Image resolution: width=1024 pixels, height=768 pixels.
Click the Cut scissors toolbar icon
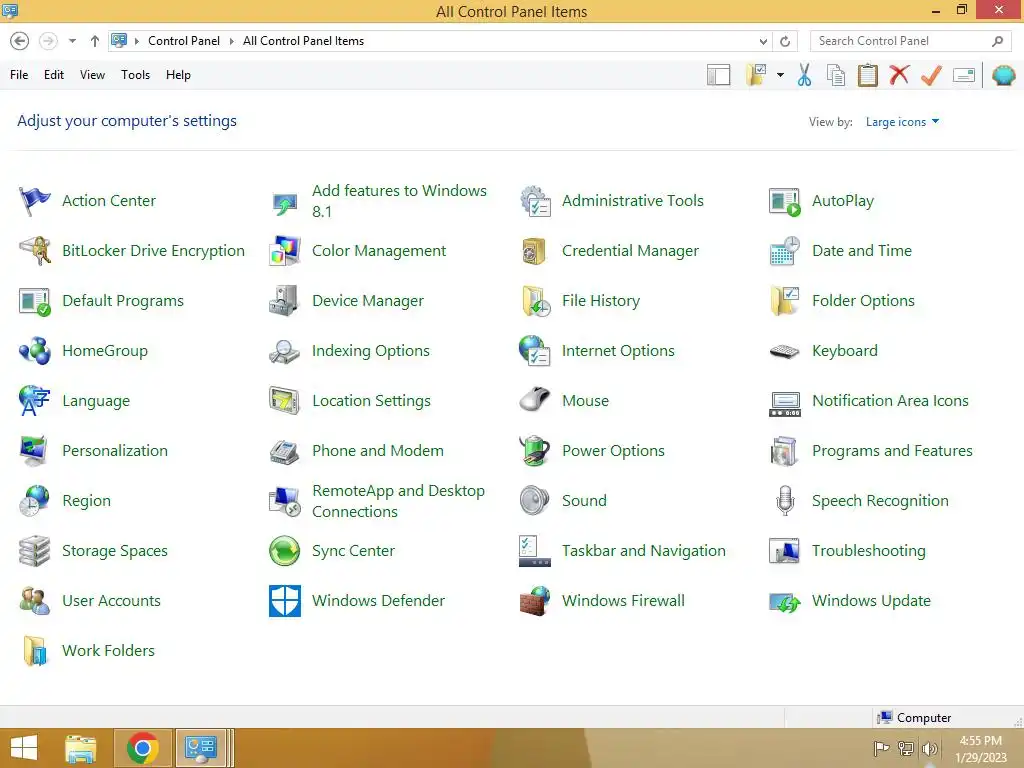(805, 75)
